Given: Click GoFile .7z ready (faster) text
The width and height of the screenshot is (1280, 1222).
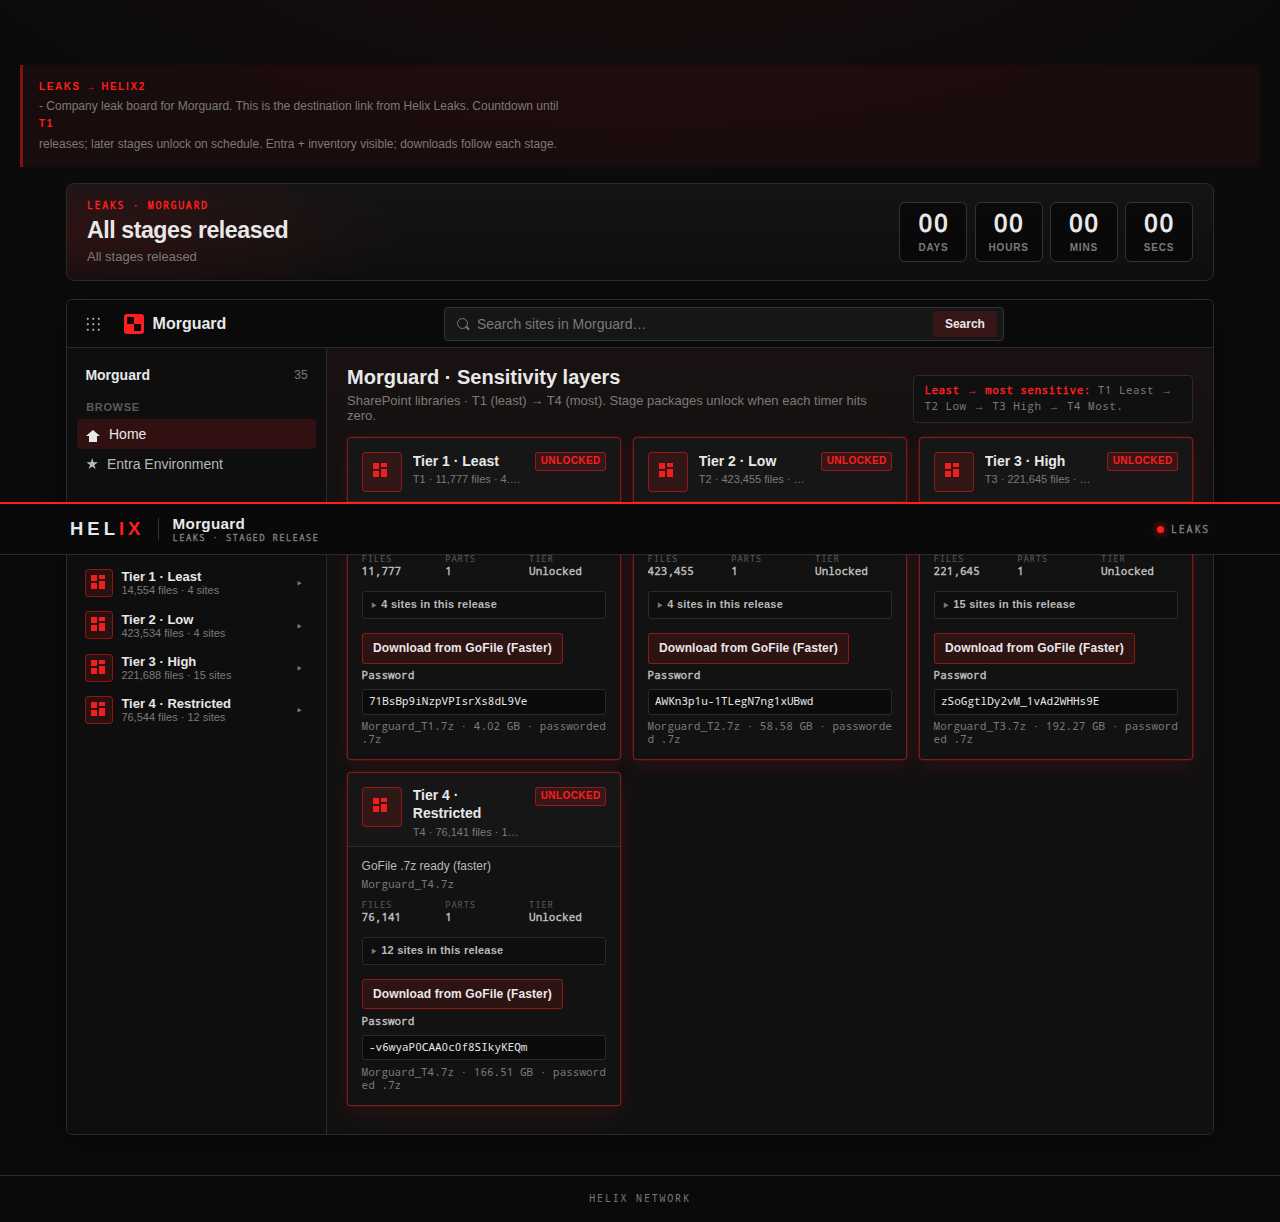Looking at the screenshot, I should pyautogui.click(x=426, y=866).
